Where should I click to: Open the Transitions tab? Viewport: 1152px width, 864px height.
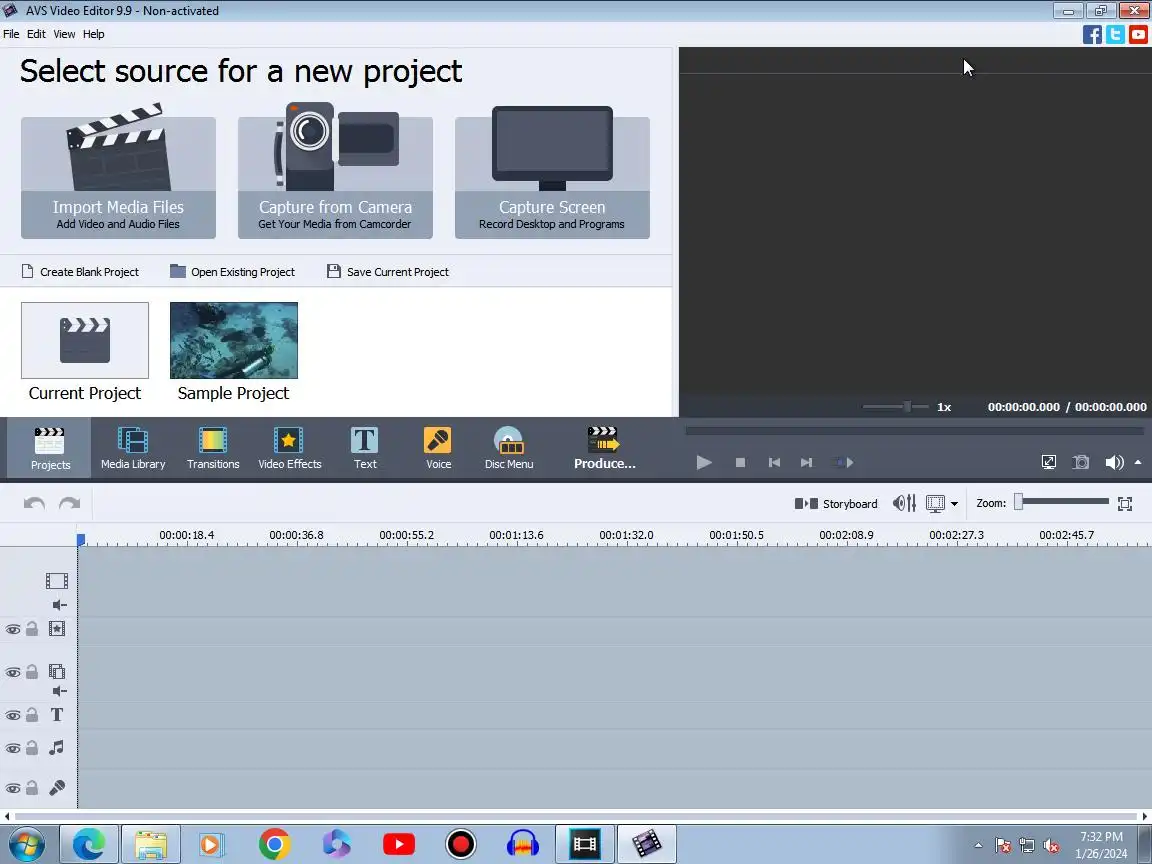213,448
